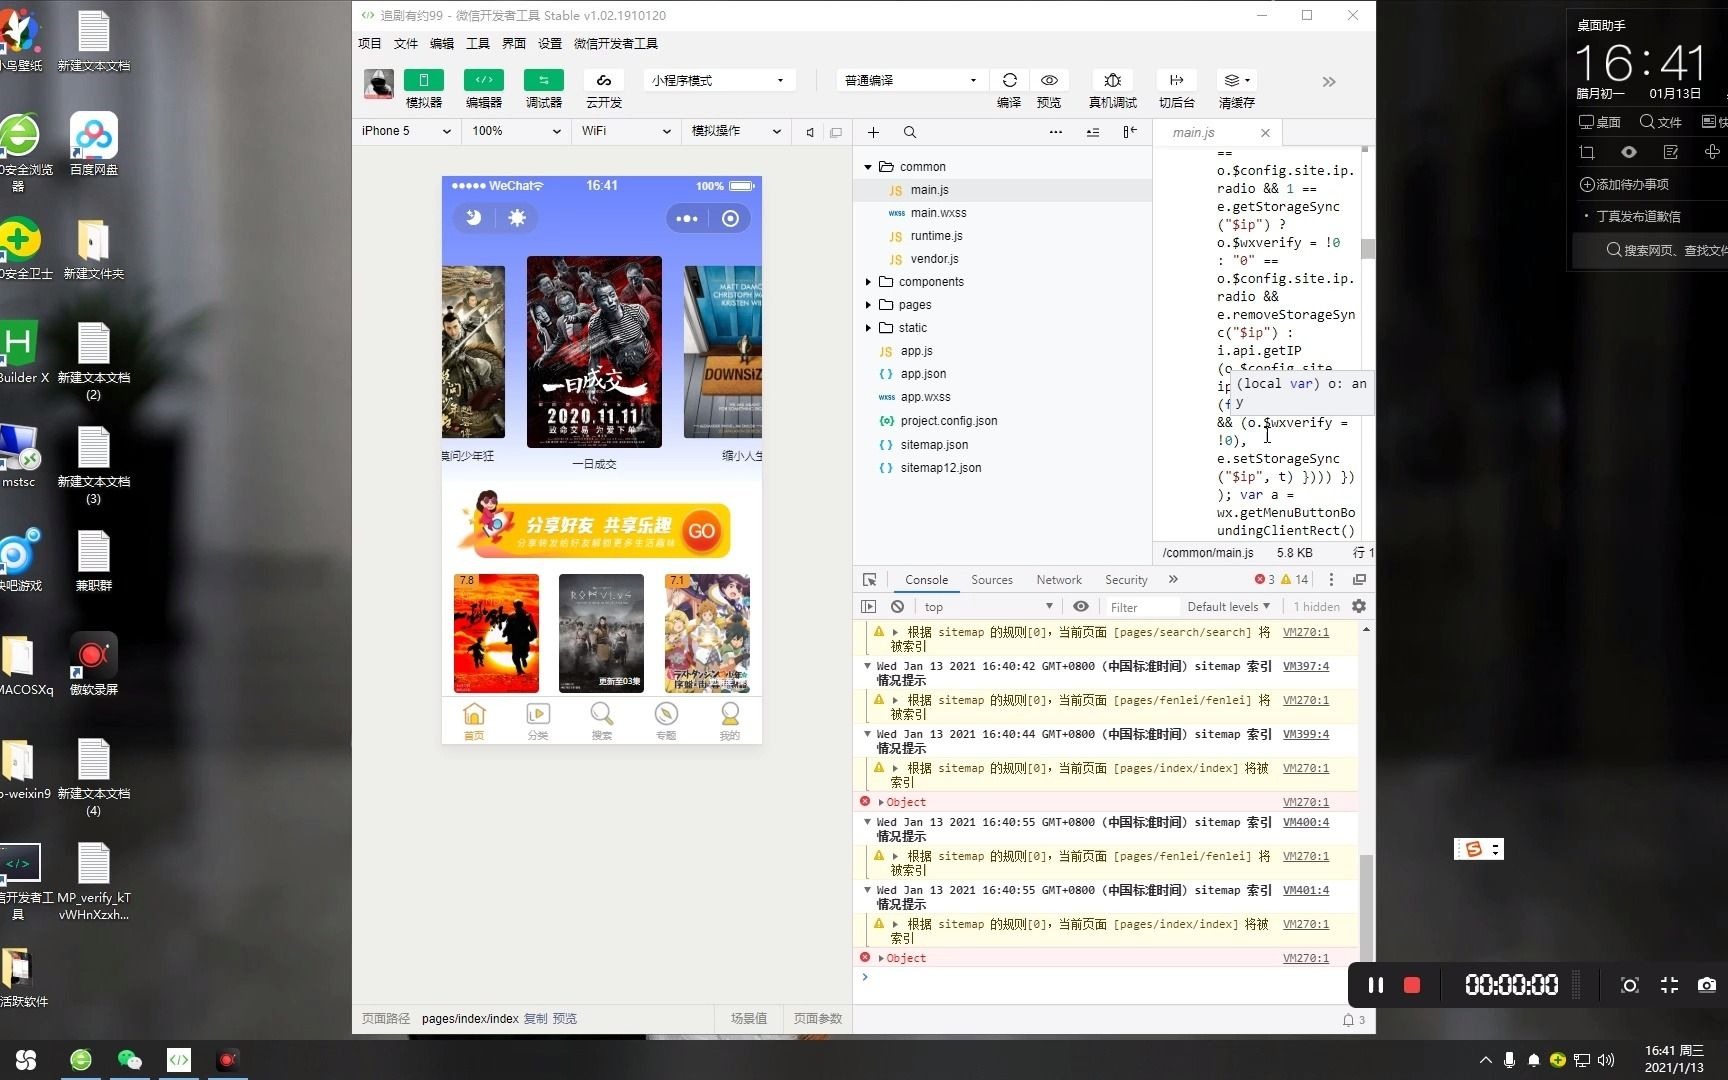Open the 设置 menu
Viewport: 1728px width, 1080px height.
[x=550, y=43]
